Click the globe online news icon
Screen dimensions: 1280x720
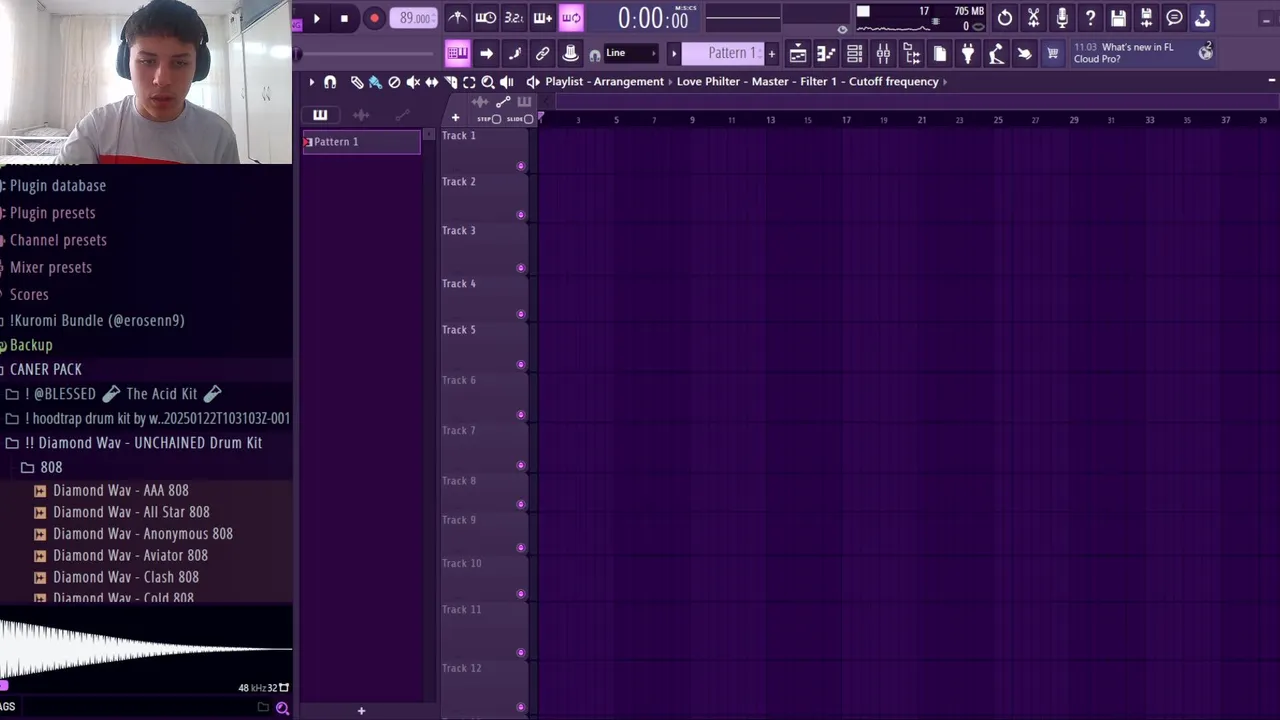[x=1205, y=52]
